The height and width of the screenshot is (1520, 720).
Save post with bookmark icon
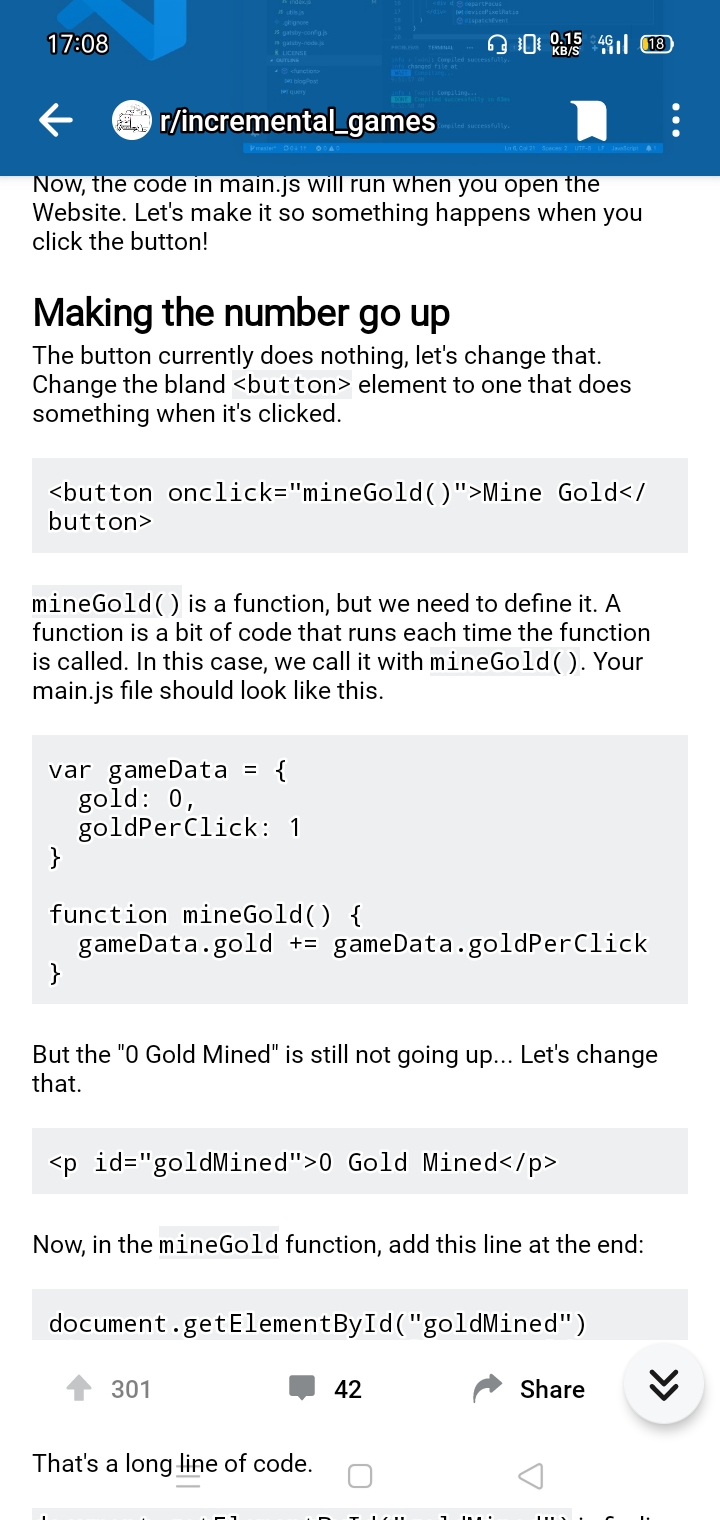pyautogui.click(x=591, y=121)
